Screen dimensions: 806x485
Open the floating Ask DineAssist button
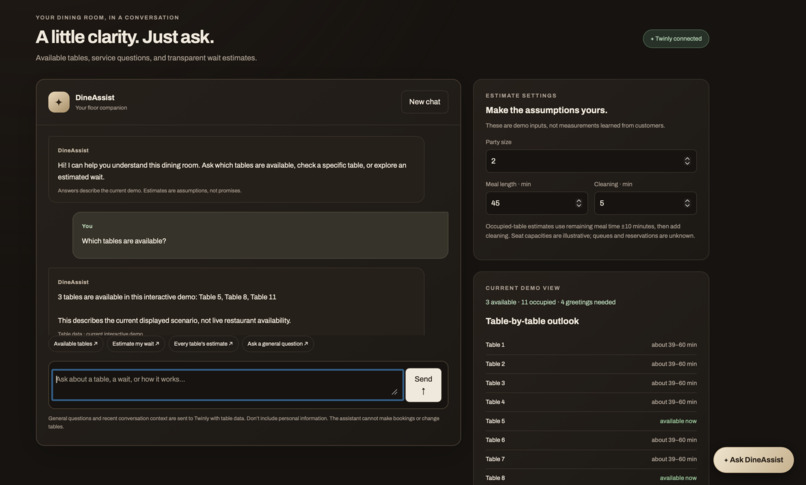753,460
